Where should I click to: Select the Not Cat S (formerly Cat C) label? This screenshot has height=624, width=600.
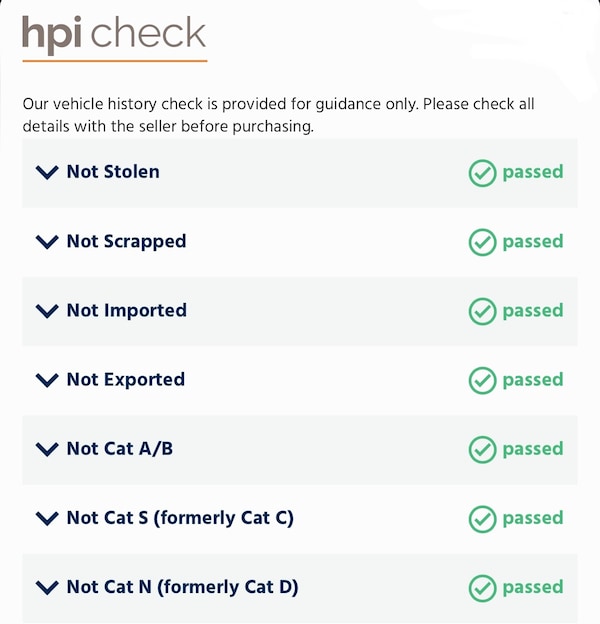[x=180, y=518]
